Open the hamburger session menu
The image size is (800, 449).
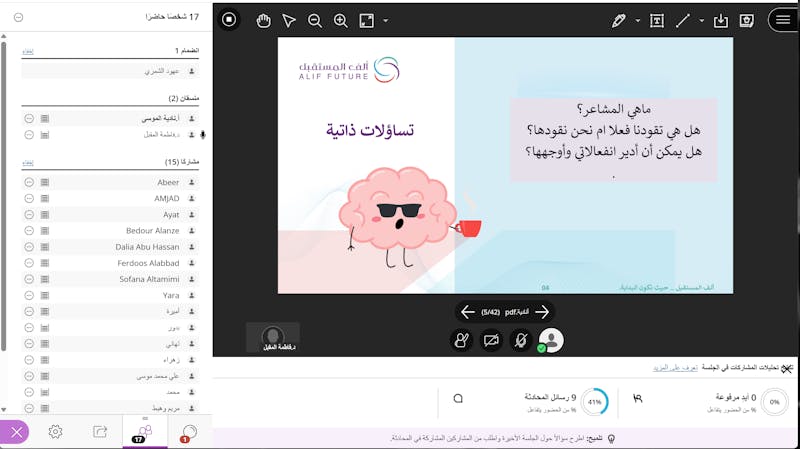pos(782,20)
